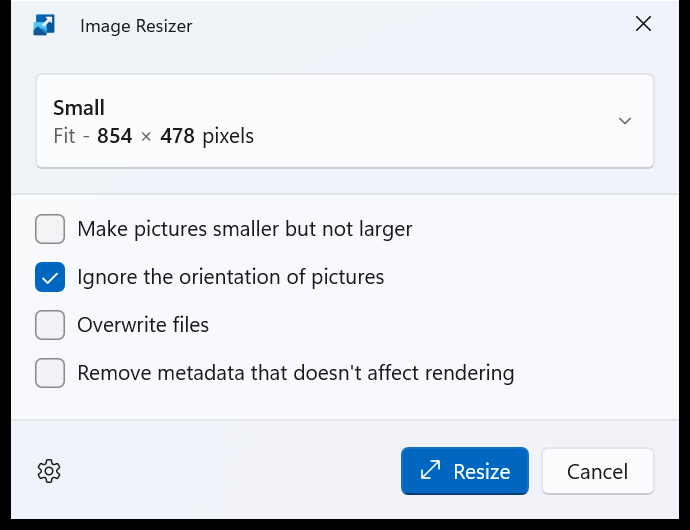
Task: Click the Fit mode text in preset selector
Action: click(x=64, y=136)
